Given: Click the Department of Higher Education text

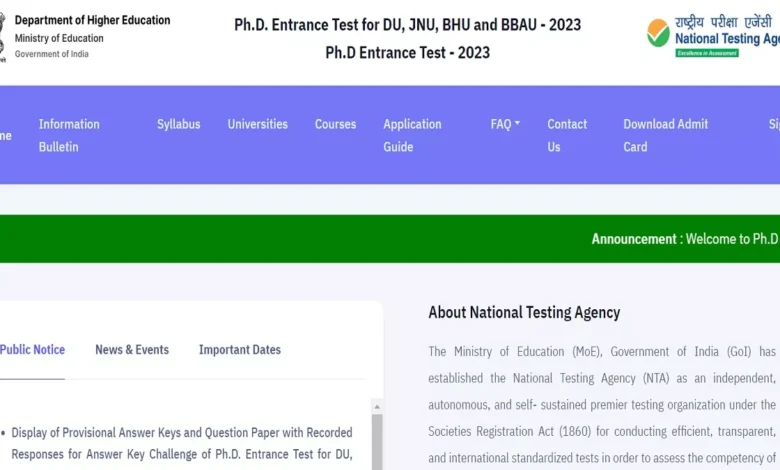Looking at the screenshot, I should click(x=92, y=20).
